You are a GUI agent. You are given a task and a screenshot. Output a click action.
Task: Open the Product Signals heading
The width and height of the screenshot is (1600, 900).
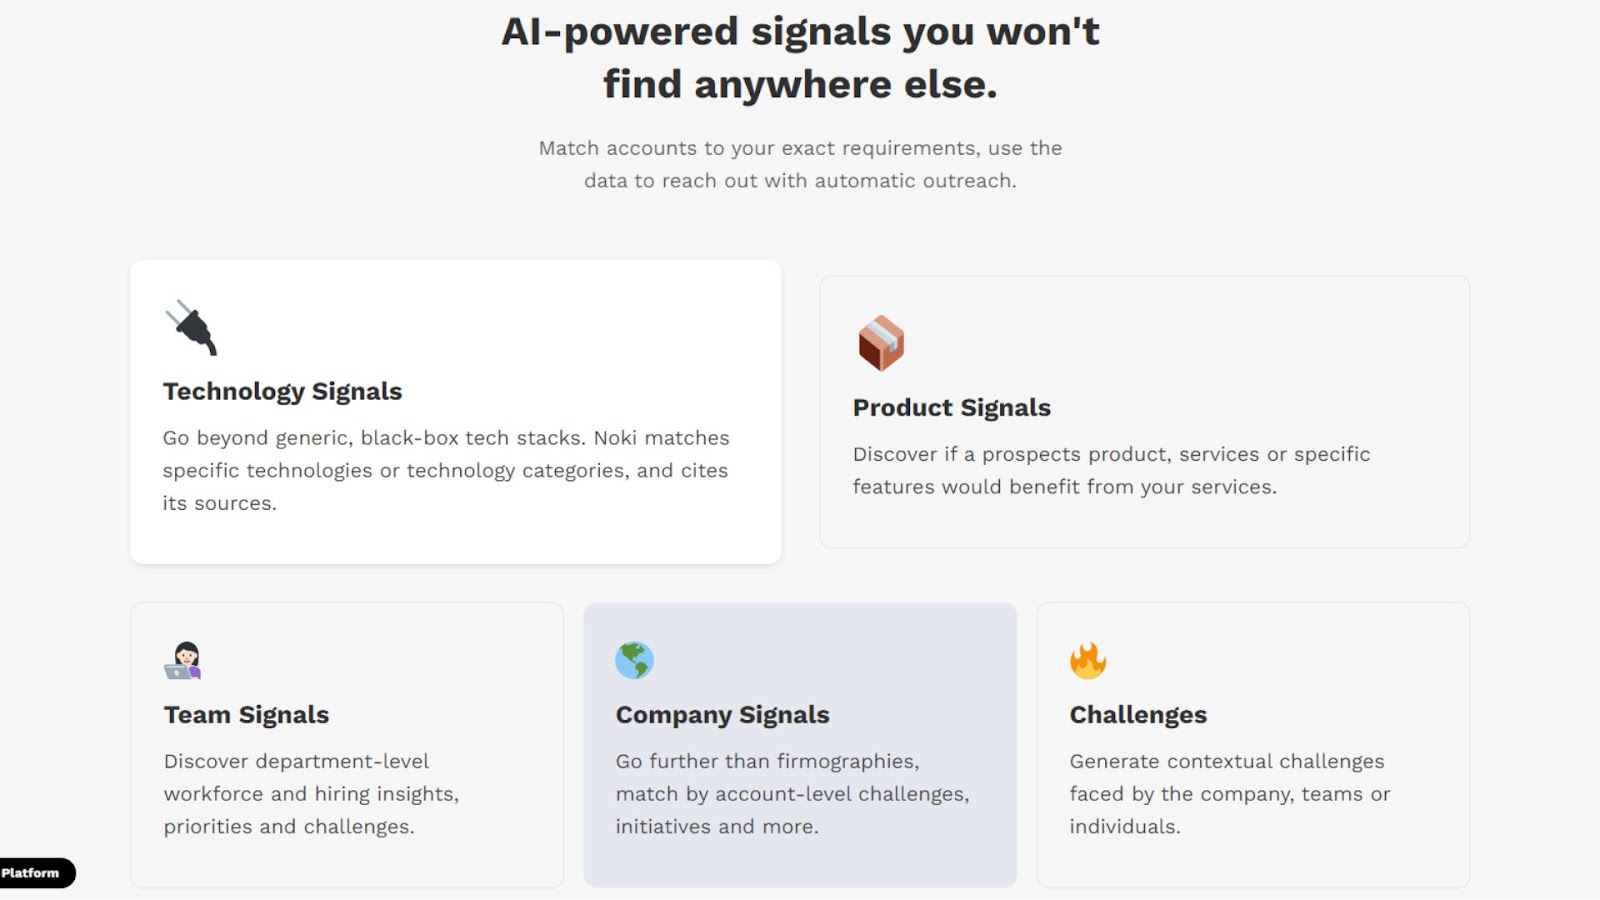click(x=951, y=407)
